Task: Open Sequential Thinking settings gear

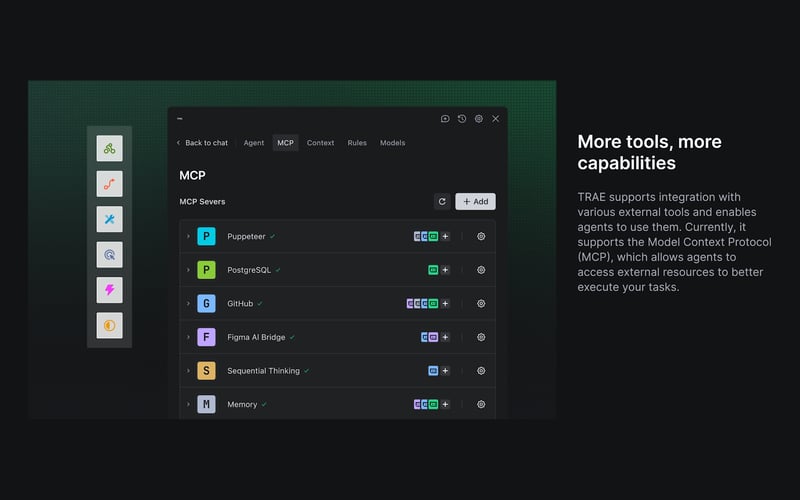Action: 481,371
